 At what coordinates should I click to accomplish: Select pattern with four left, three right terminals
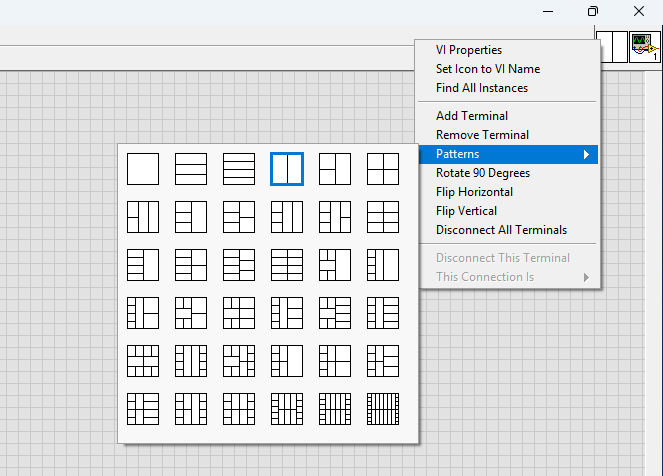tap(239, 265)
